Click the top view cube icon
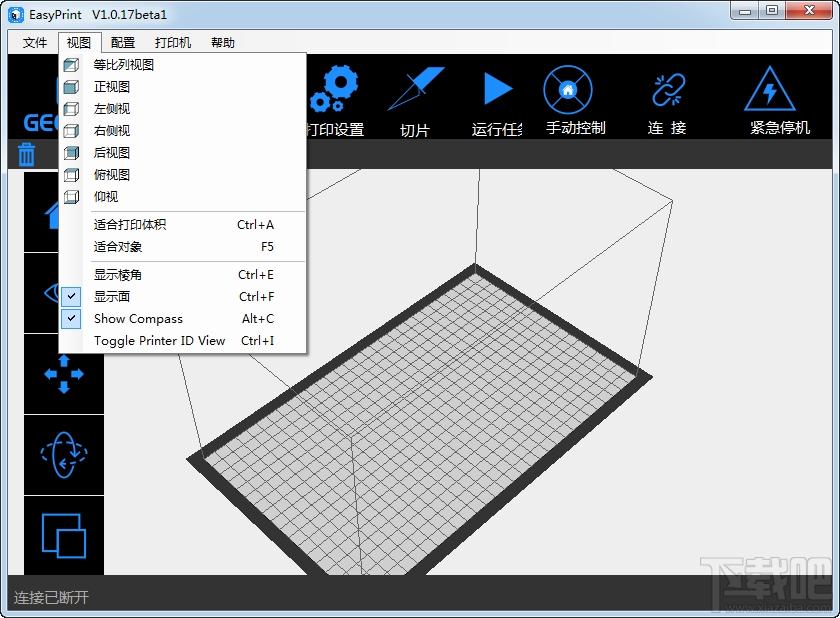Image resolution: width=840 pixels, height=618 pixels. (x=71, y=175)
